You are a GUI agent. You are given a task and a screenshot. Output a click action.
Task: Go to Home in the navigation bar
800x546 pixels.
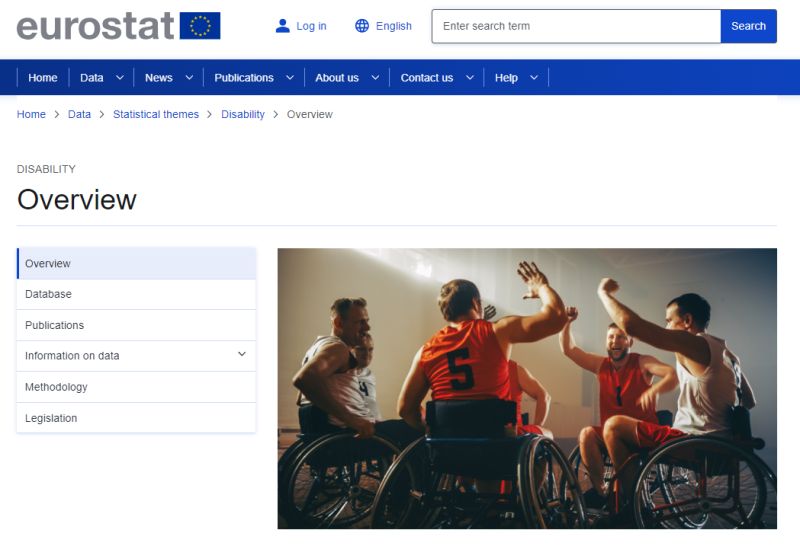point(43,78)
